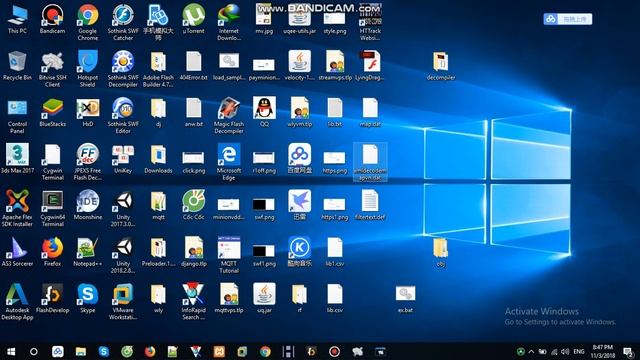Select the decompiler folder icon
640x360 pixels.
[x=441, y=66]
